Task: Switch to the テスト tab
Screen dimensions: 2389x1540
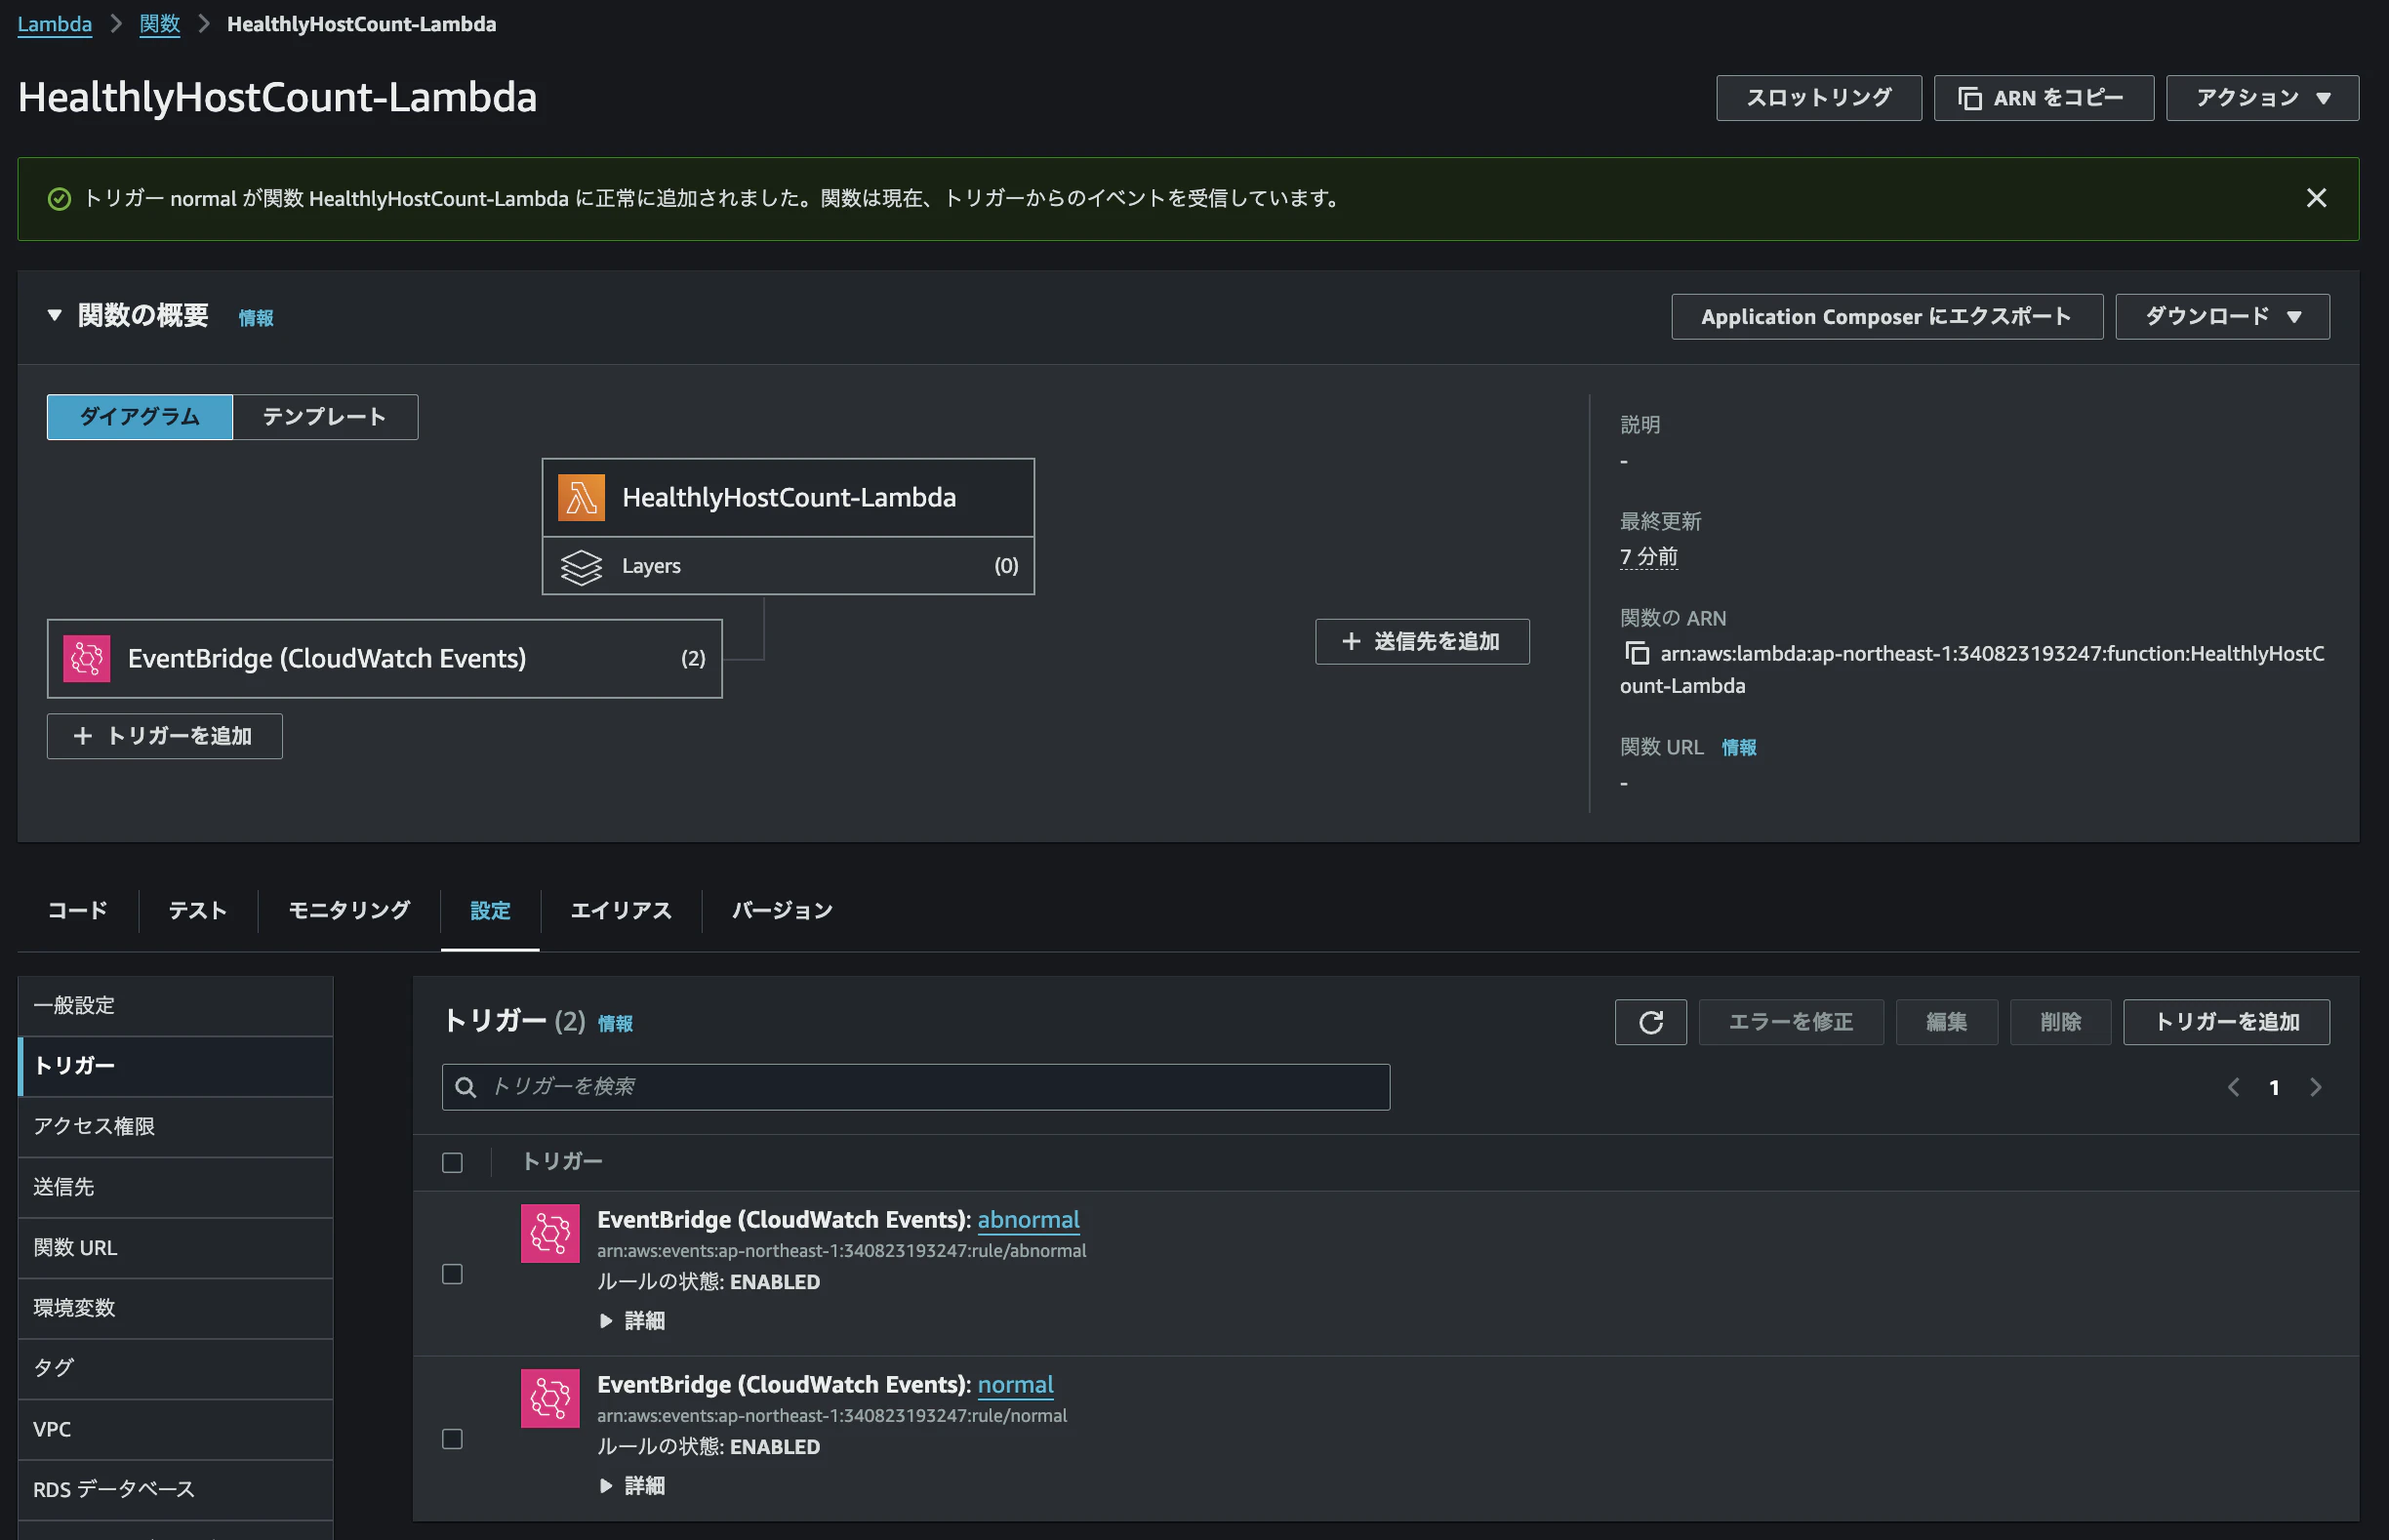Action: (x=198, y=910)
